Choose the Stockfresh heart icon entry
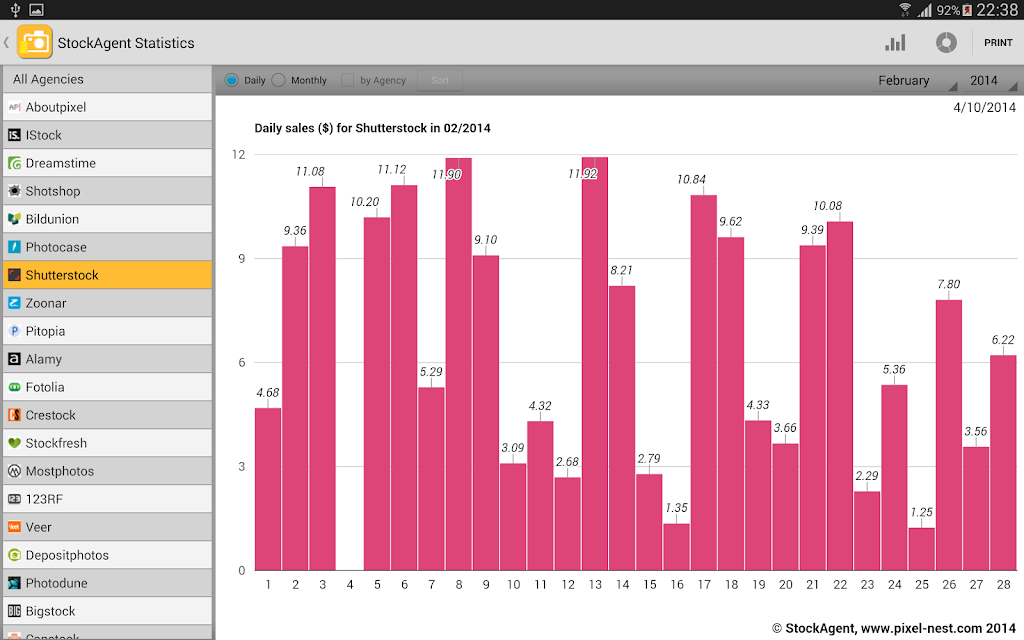Viewport: 1024px width, 640px height. (14, 443)
